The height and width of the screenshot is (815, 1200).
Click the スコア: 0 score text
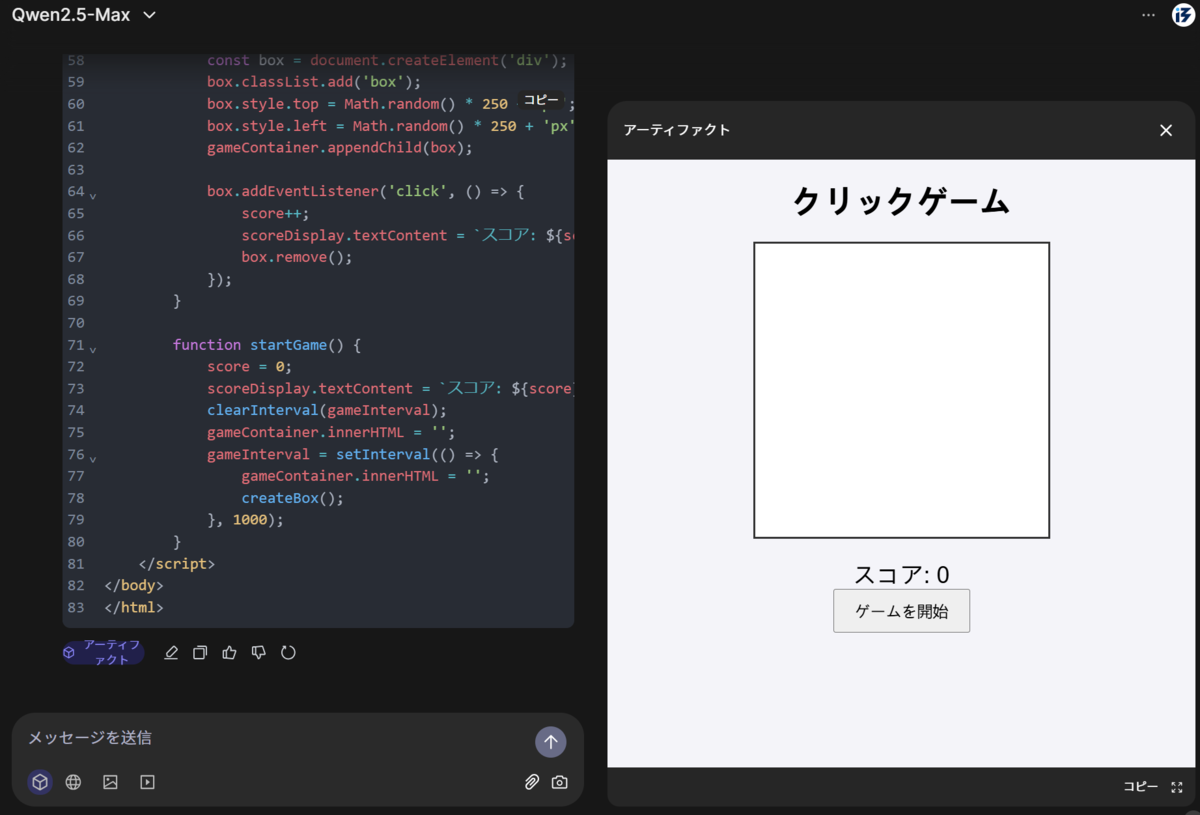pyautogui.click(x=901, y=575)
